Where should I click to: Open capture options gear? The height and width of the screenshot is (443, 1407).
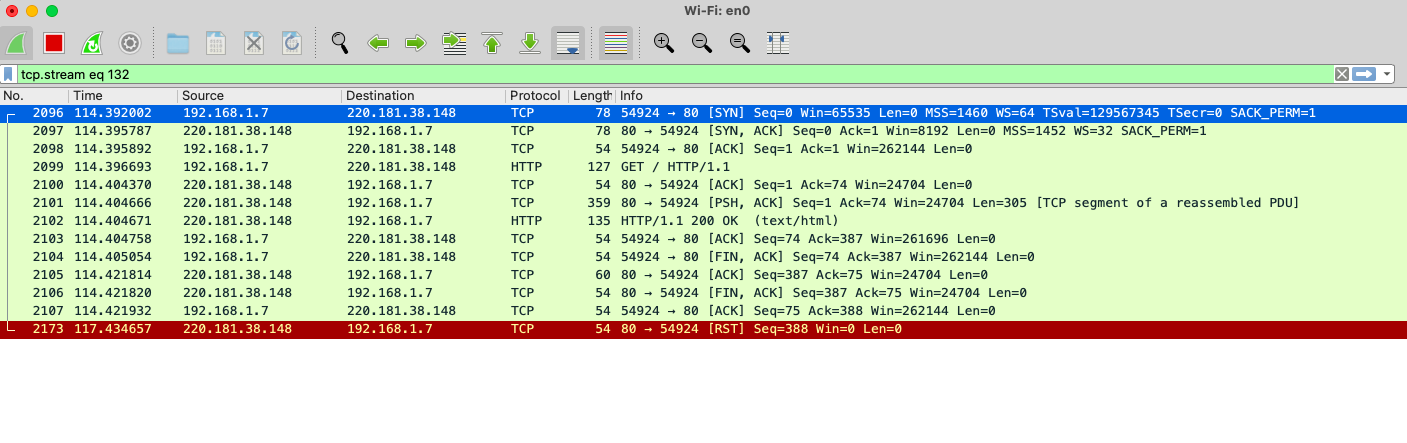point(129,43)
